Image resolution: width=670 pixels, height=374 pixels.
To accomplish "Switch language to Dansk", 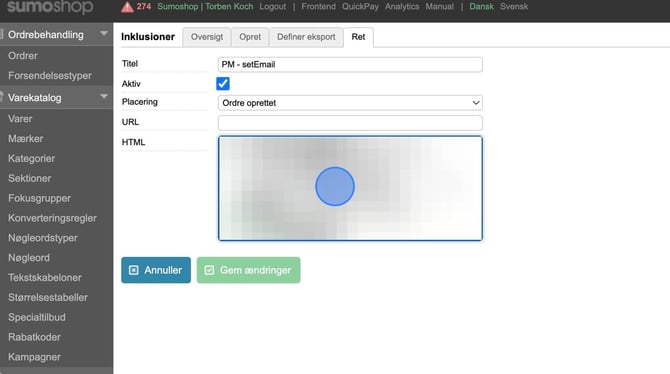I will pos(482,6).
